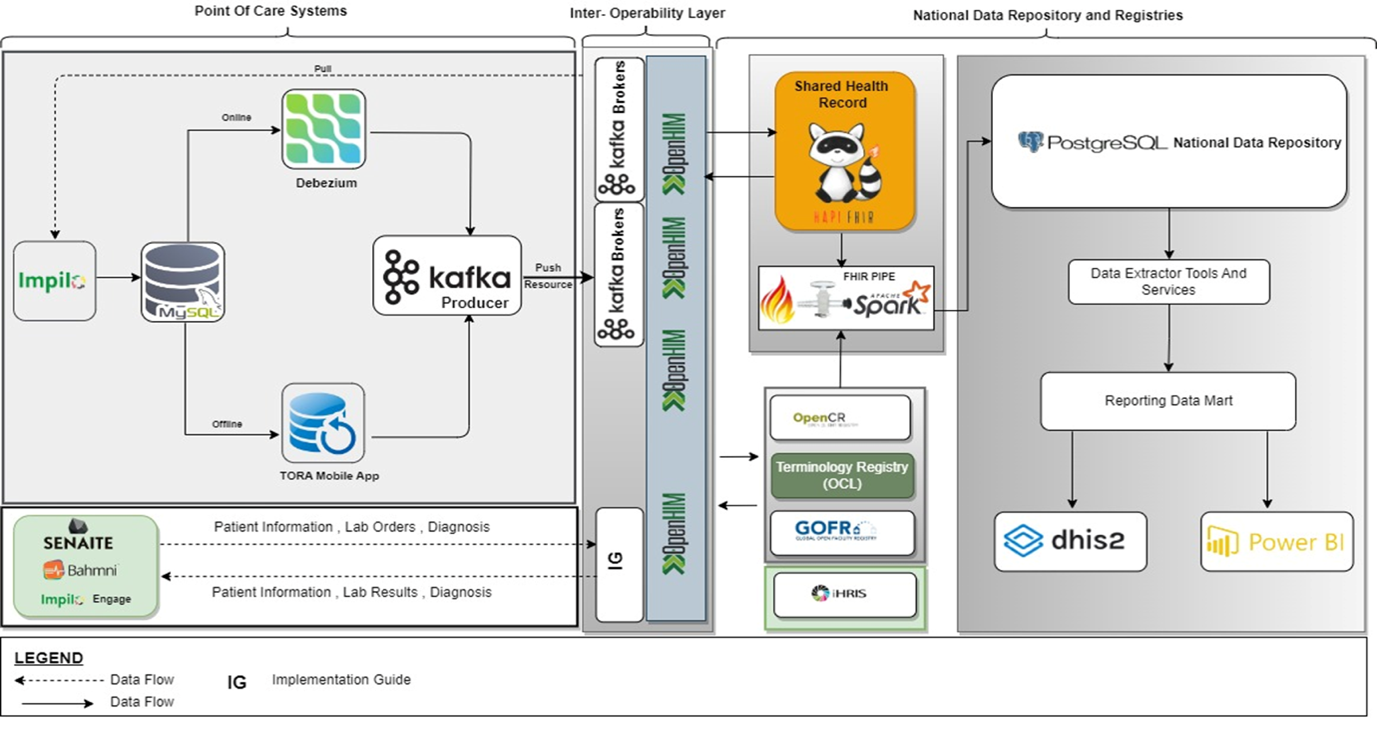
Task: Select 'Patient Information , Lab Orders , Diagnosis' text
Action: [352, 527]
